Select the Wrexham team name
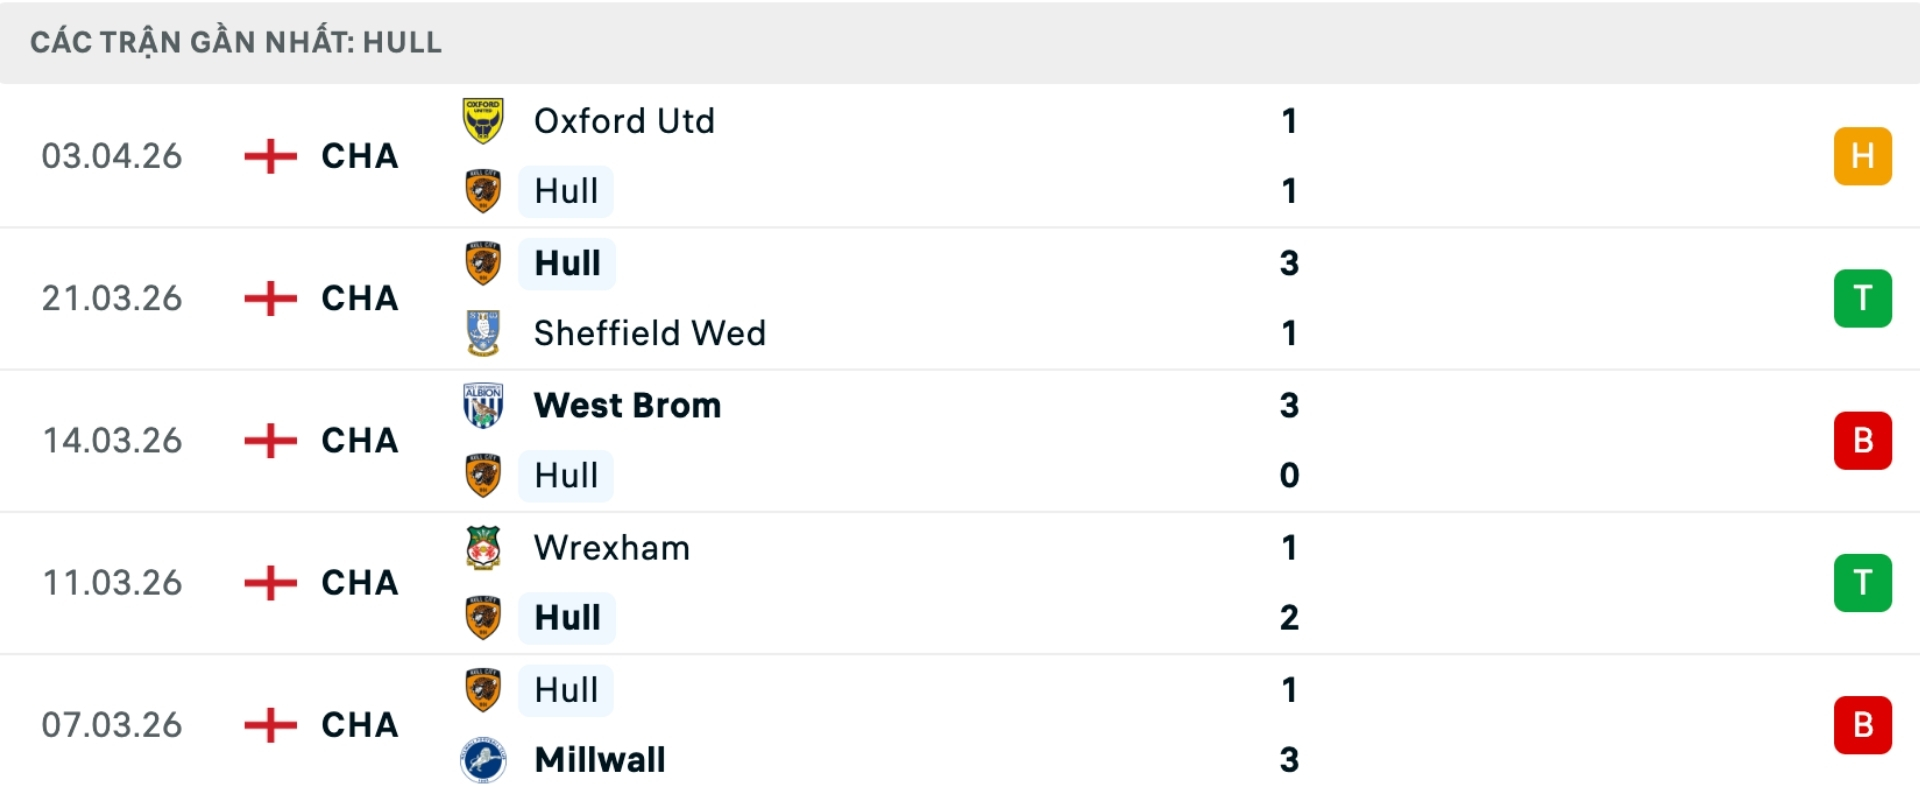Image resolution: width=1920 pixels, height=792 pixels. tap(612, 548)
